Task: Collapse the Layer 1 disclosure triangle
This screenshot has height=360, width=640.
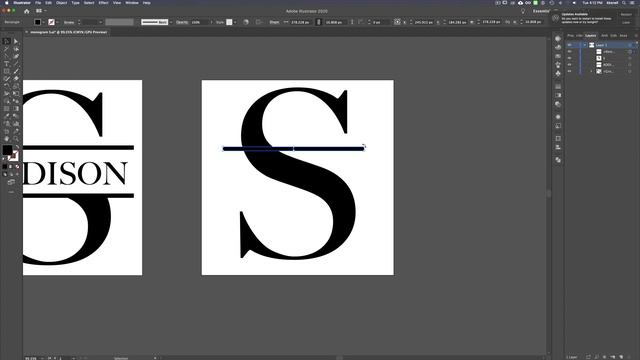Action: pyautogui.click(x=585, y=45)
